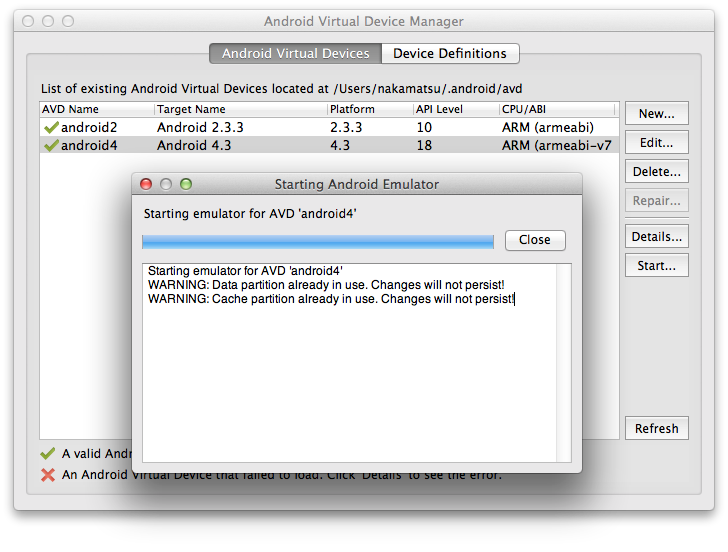Click the emulator startup progress bar

(x=318, y=241)
